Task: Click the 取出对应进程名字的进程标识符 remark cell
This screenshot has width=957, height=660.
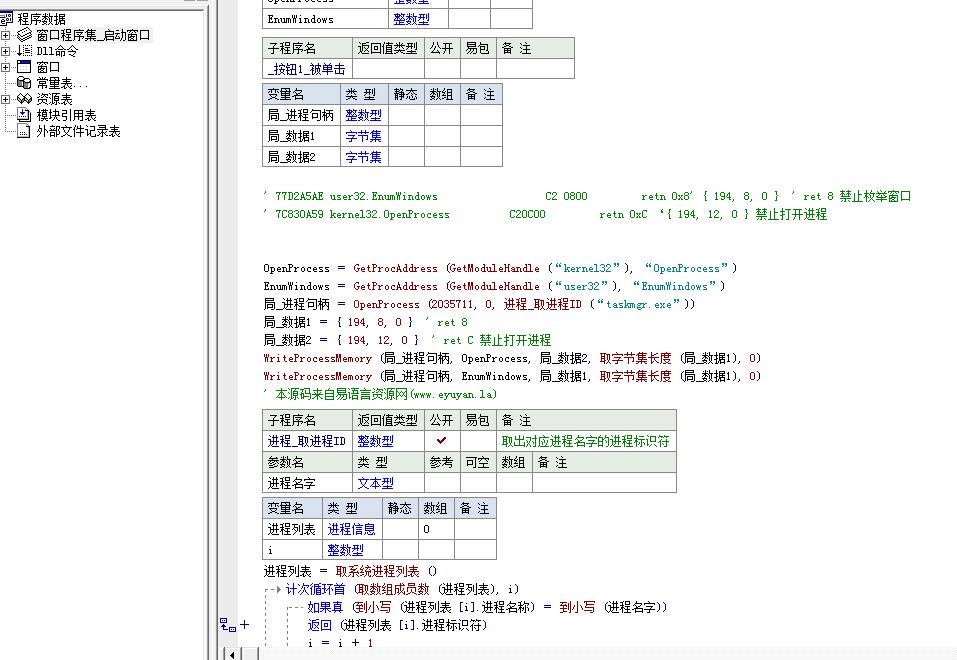Action: point(586,441)
